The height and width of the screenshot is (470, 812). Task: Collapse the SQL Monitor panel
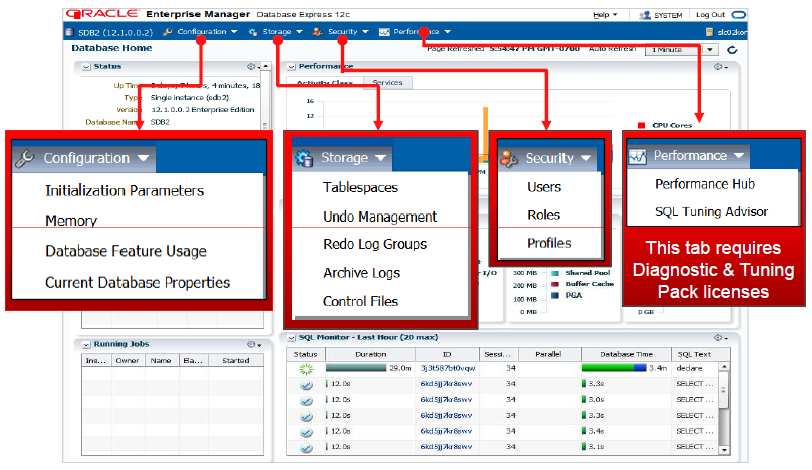click(292, 337)
